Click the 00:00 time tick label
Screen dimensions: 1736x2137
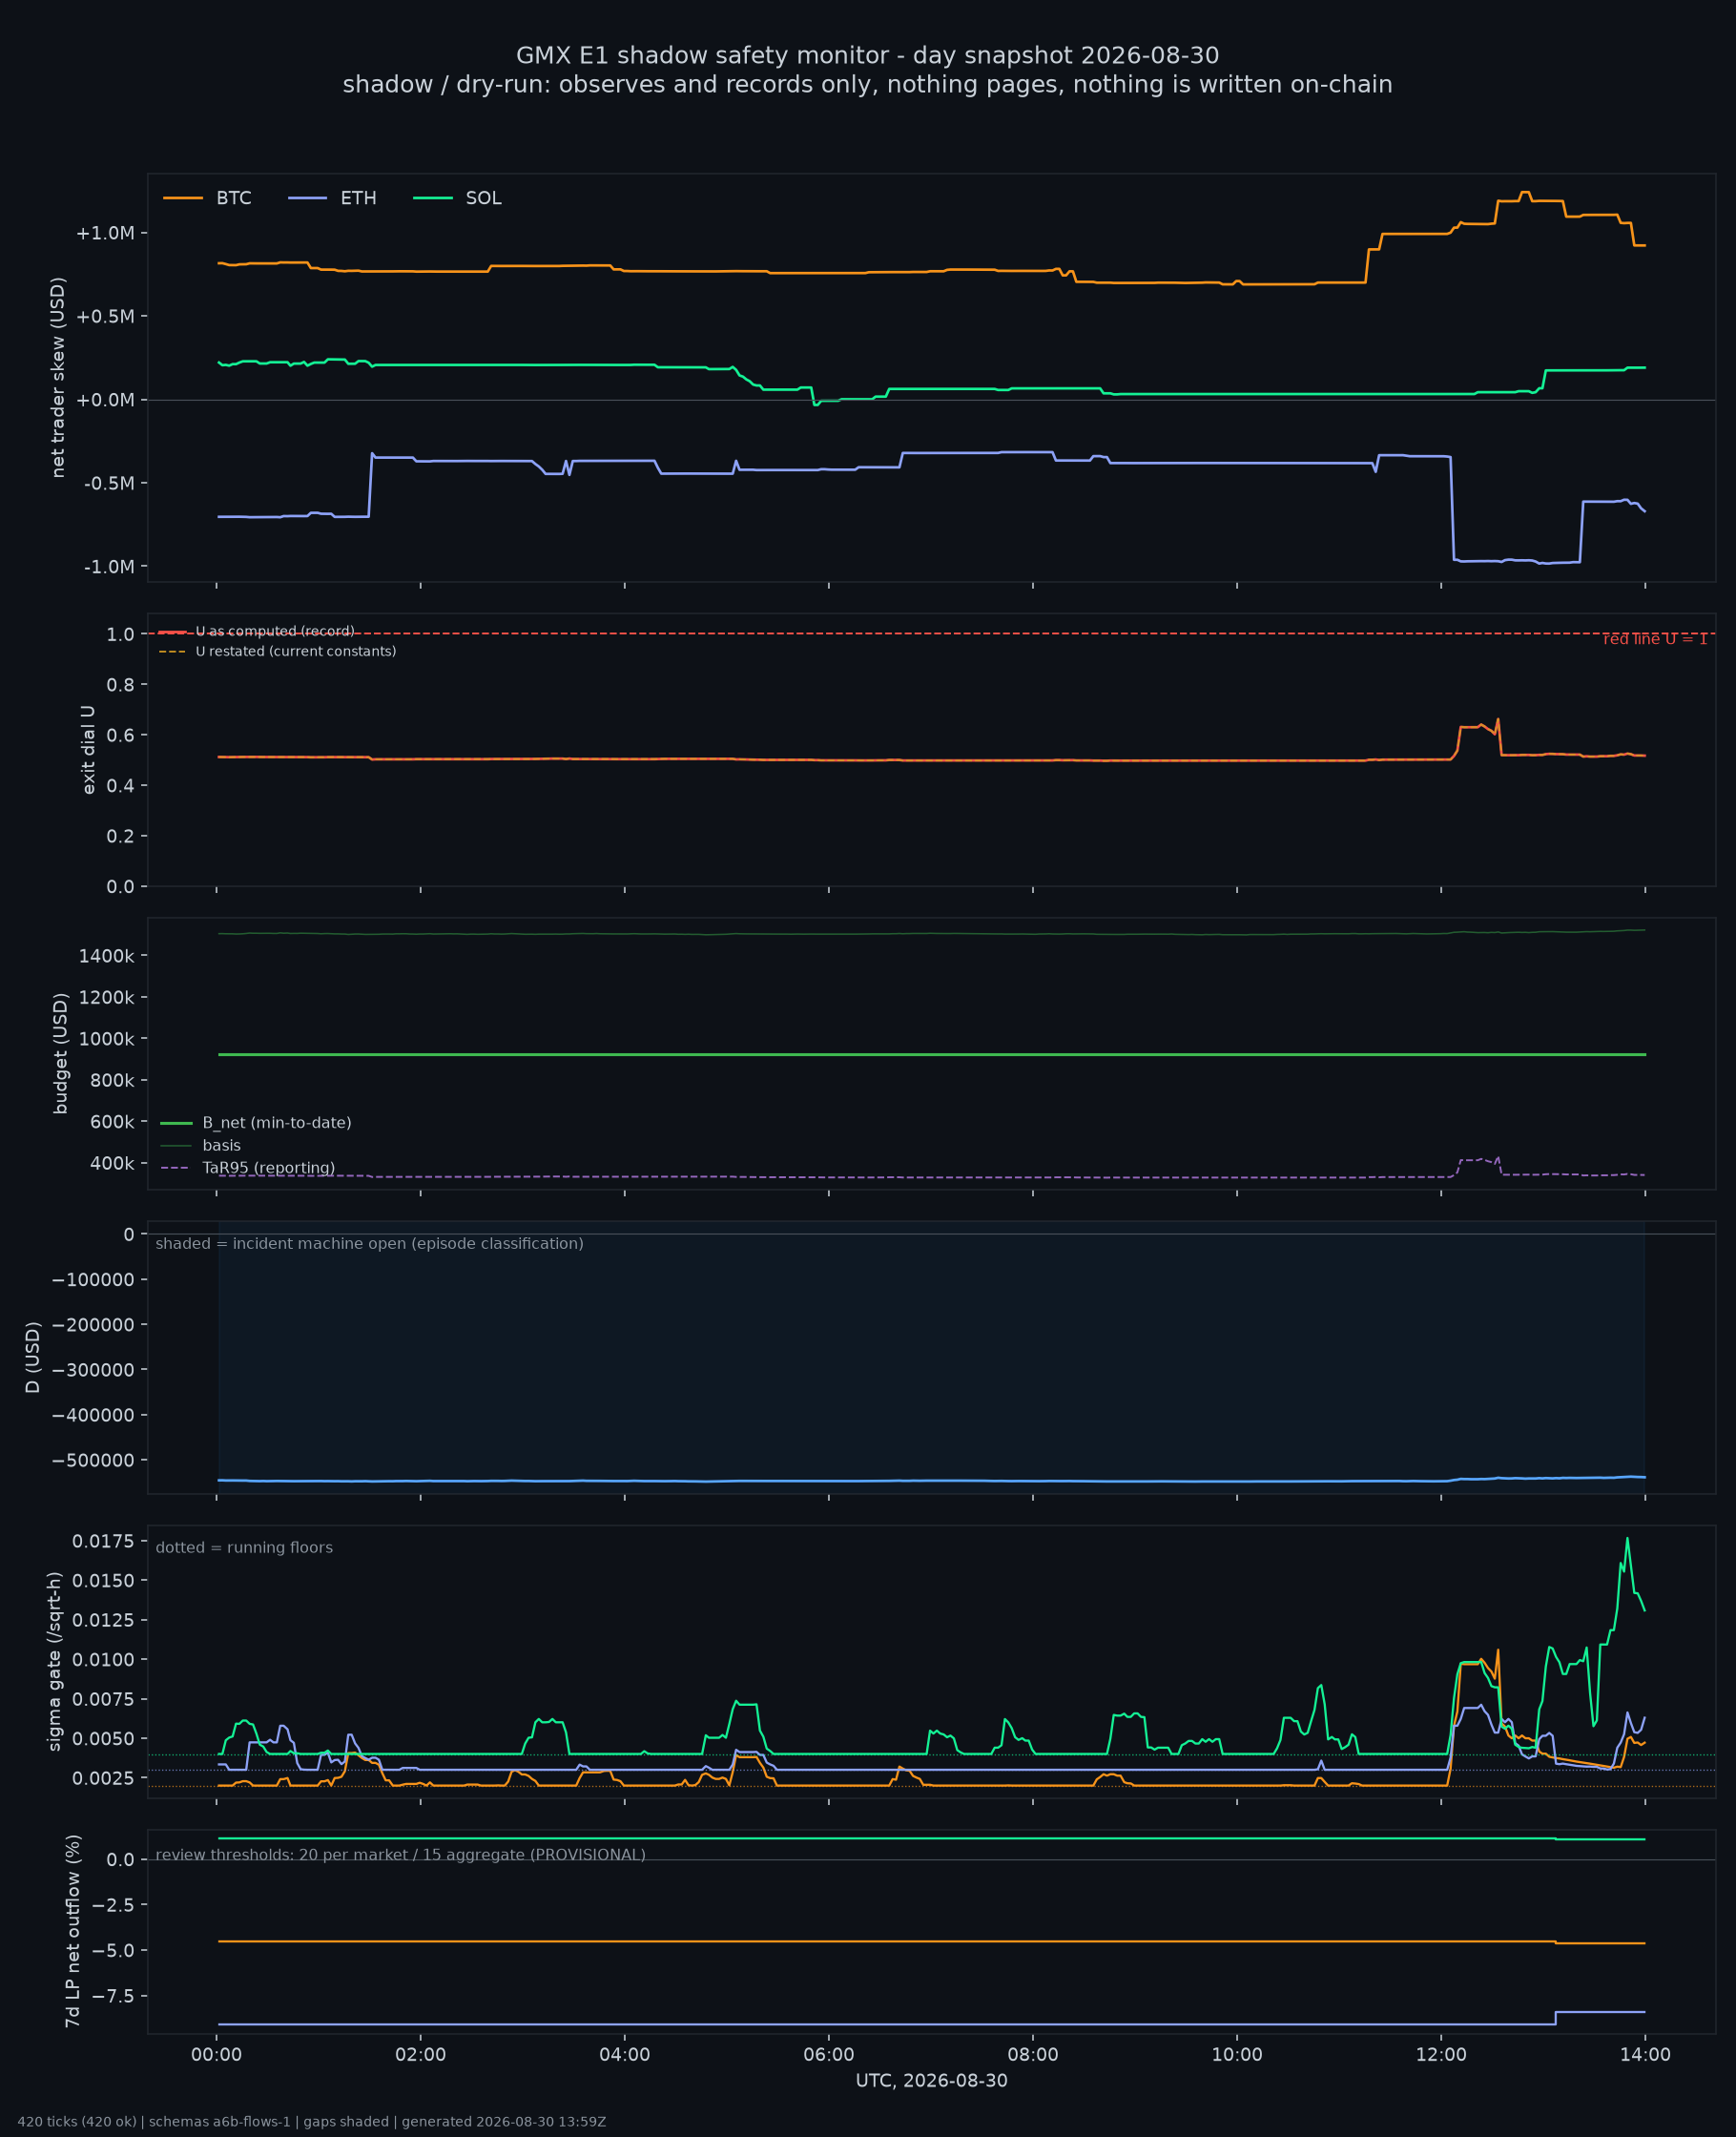pos(216,2055)
